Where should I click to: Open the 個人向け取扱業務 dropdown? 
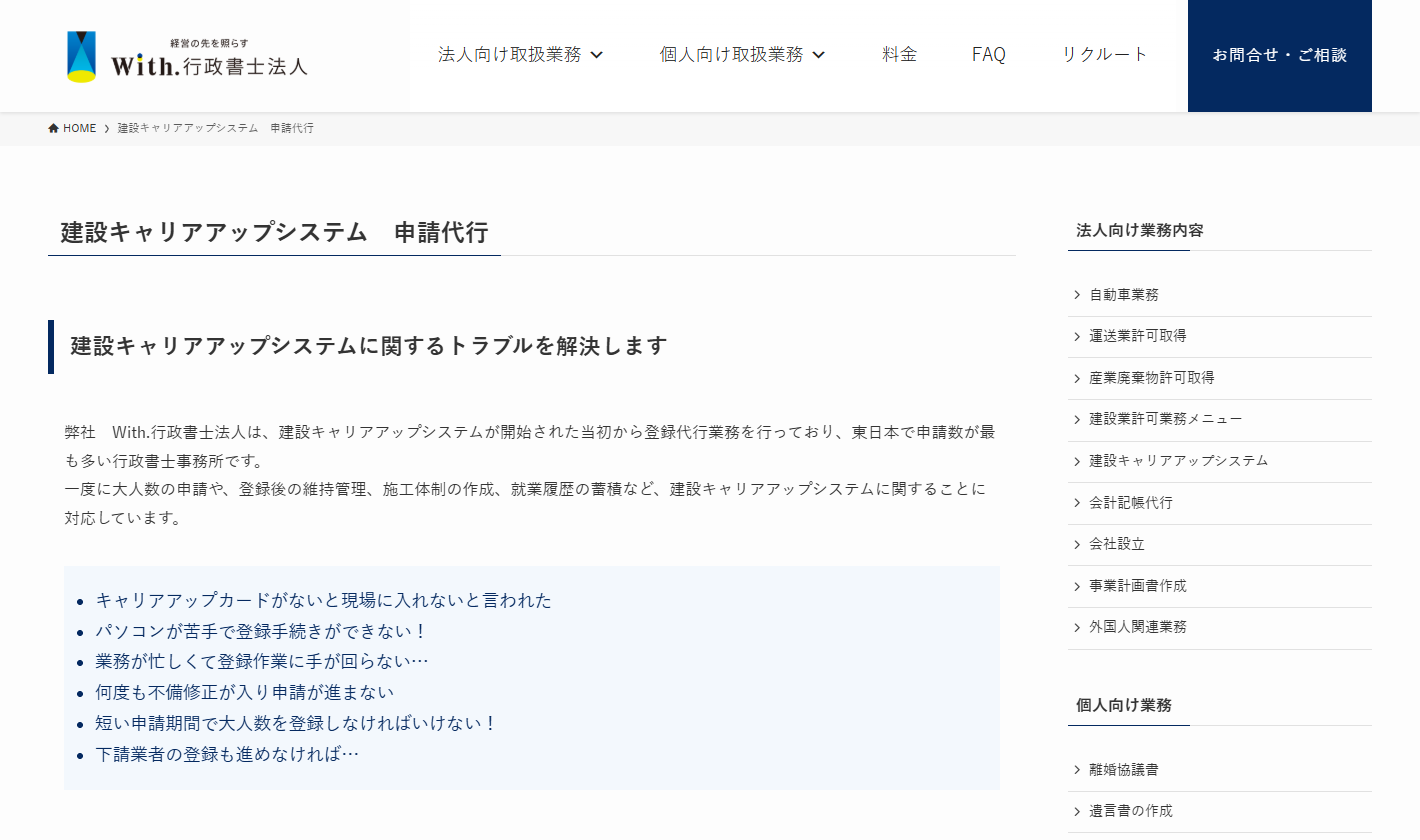pyautogui.click(x=742, y=55)
